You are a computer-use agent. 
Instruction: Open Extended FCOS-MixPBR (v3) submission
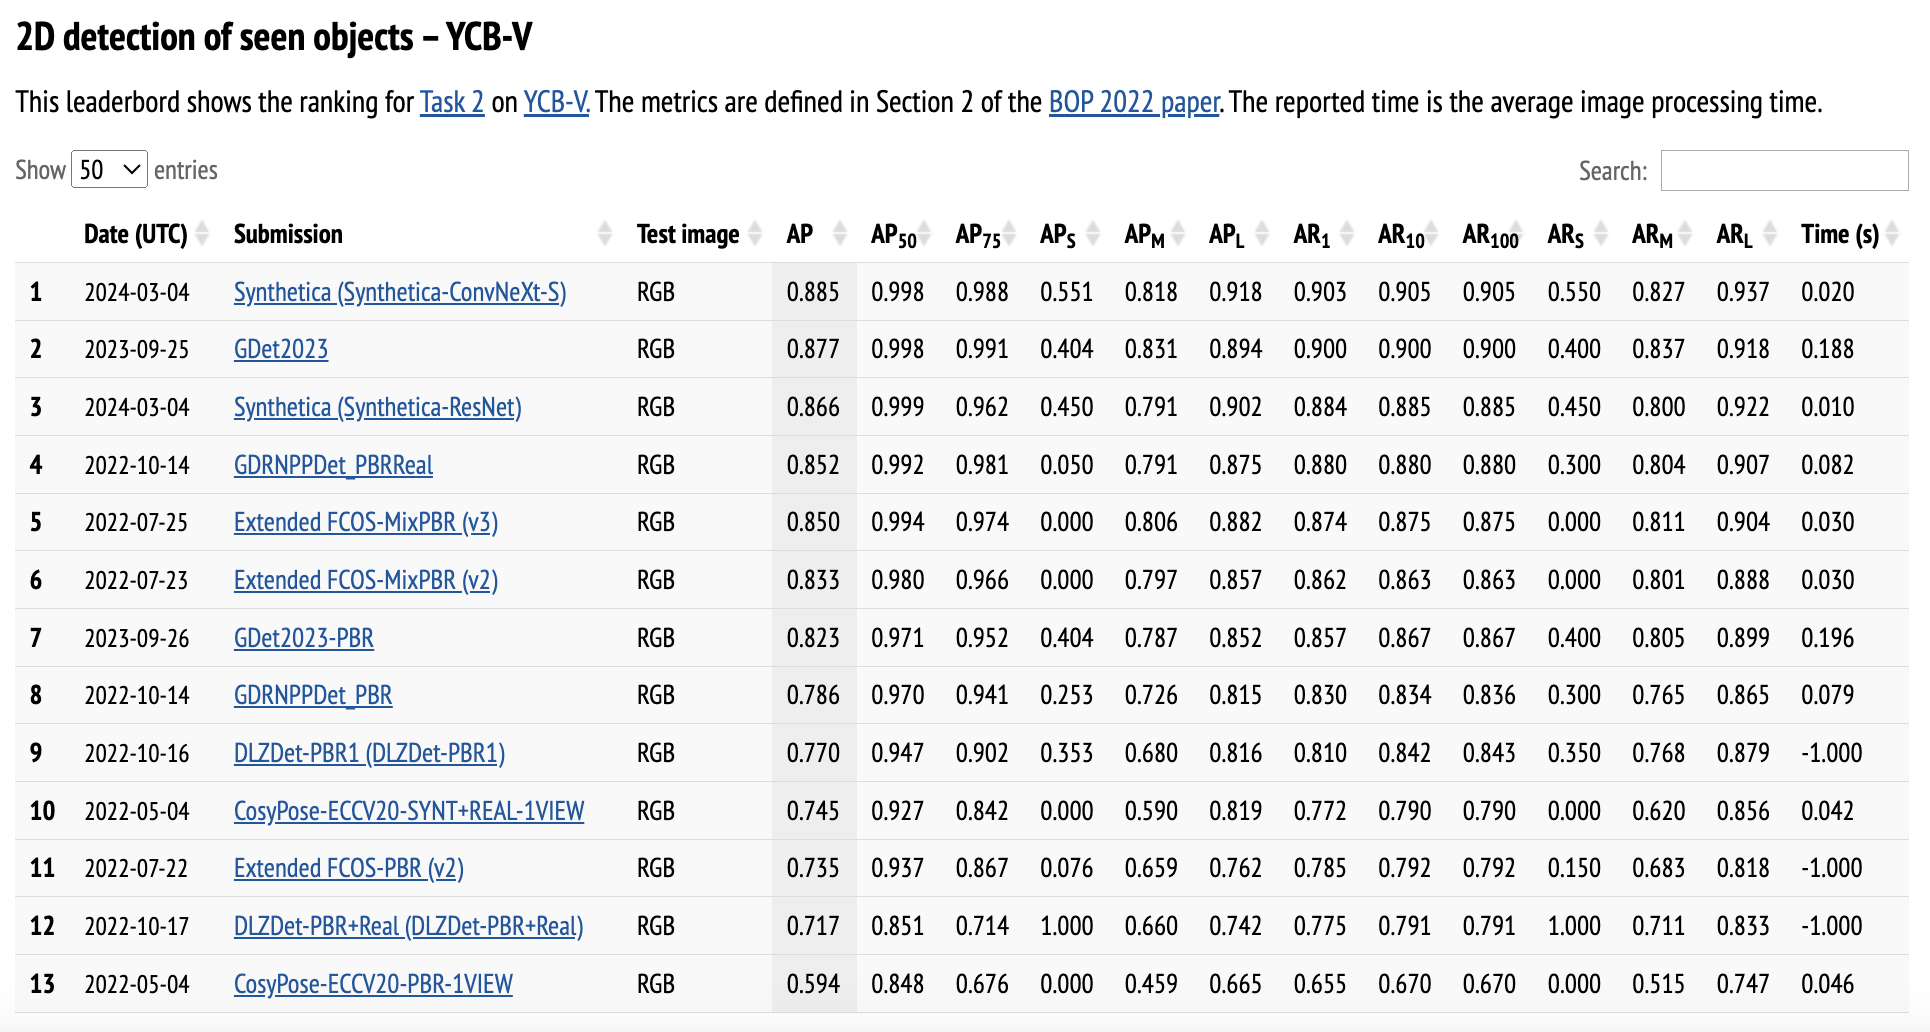(365, 522)
